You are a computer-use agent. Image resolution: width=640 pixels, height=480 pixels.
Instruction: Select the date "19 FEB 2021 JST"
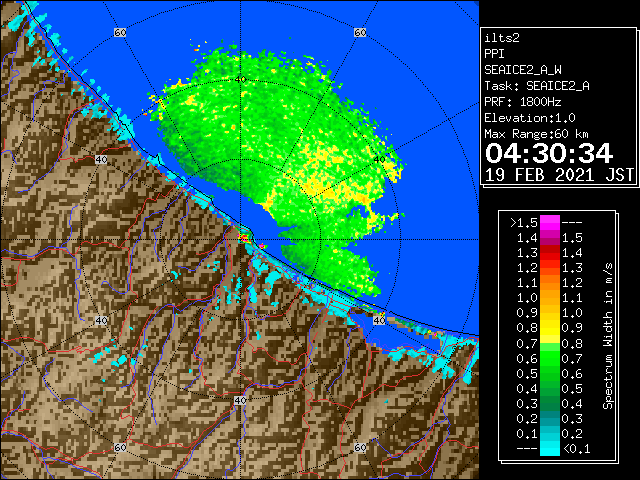coord(559,175)
